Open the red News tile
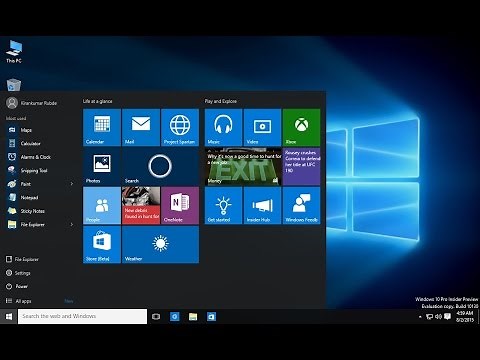The width and height of the screenshot is (480, 360). [x=141, y=205]
